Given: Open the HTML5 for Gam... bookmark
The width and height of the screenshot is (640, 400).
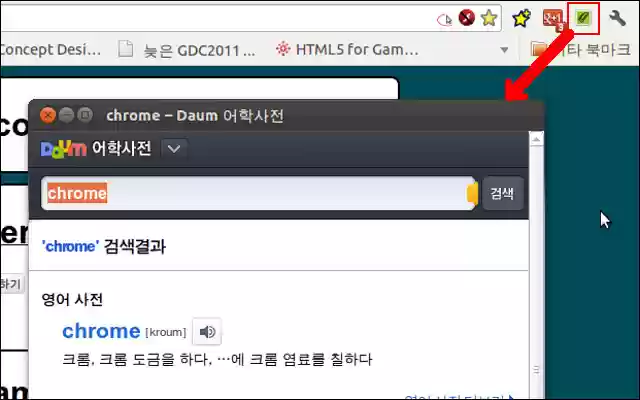Looking at the screenshot, I should point(347,49).
